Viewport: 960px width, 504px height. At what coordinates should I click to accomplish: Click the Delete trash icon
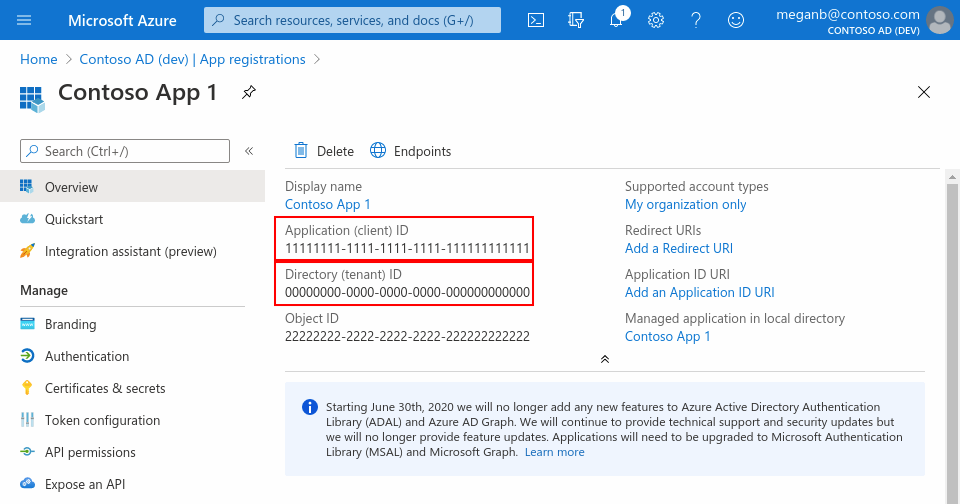301,151
